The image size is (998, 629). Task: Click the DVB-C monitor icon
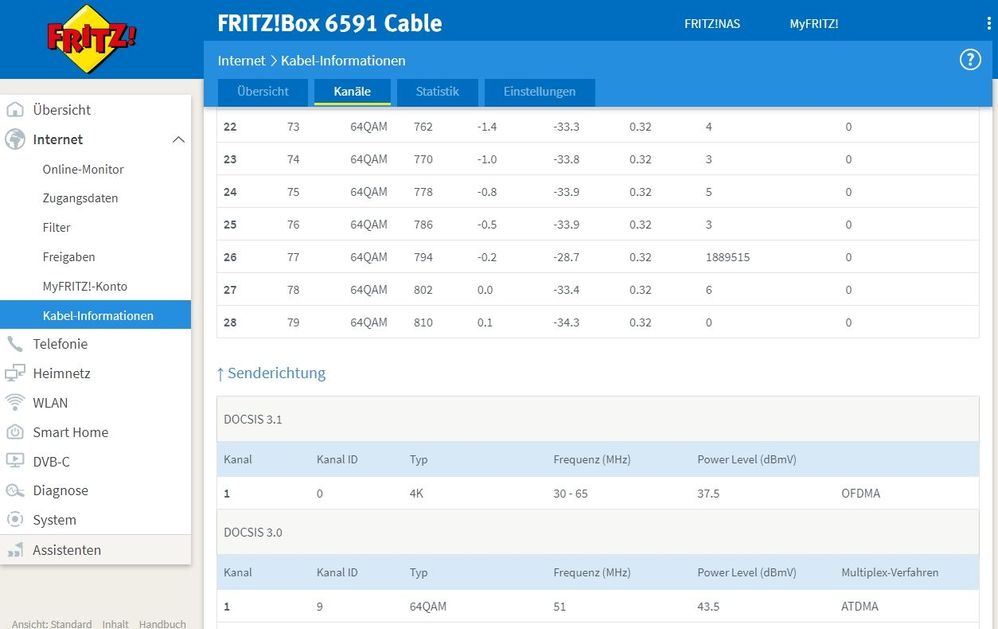[x=15, y=461]
